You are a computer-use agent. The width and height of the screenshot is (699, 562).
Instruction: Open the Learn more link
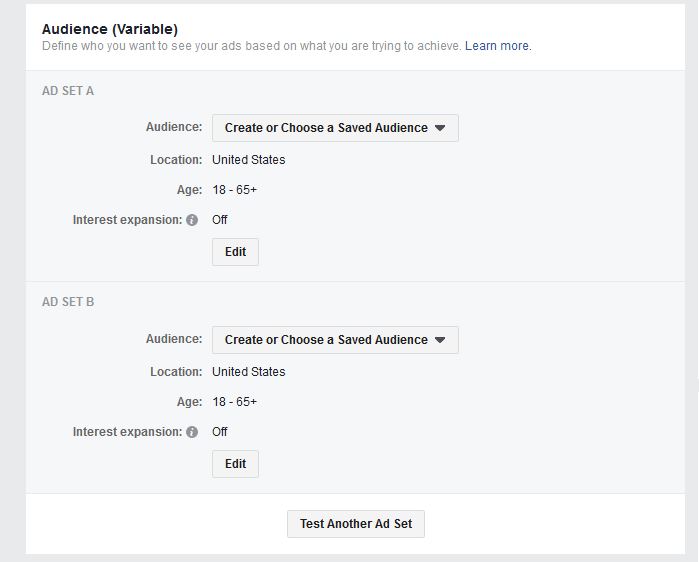[498, 46]
